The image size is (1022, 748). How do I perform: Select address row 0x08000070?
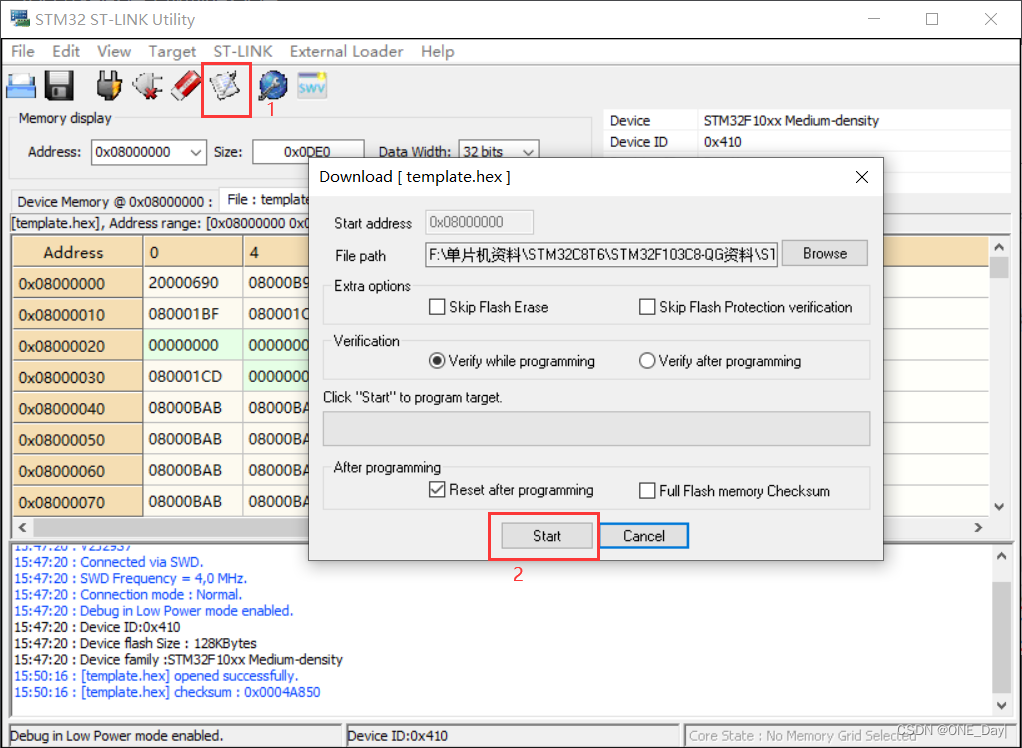[78, 502]
